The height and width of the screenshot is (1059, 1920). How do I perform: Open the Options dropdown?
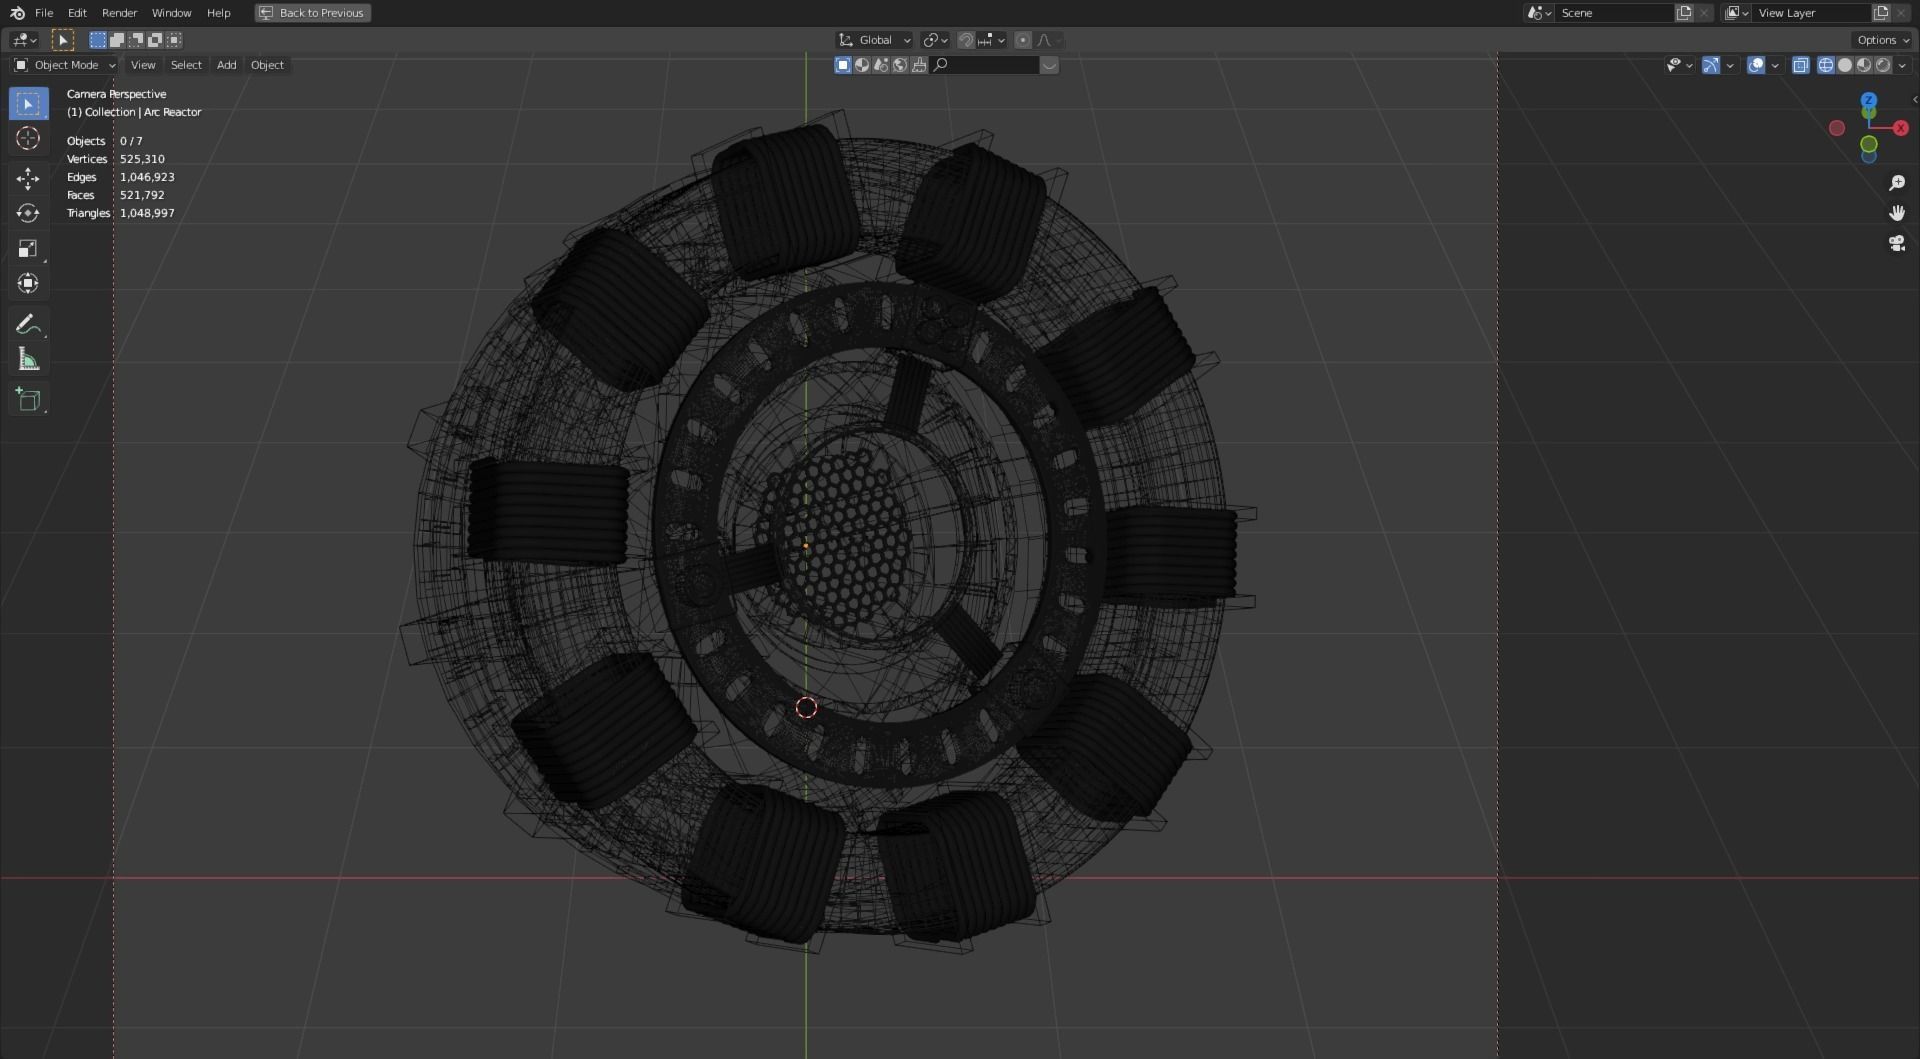pyautogui.click(x=1883, y=40)
